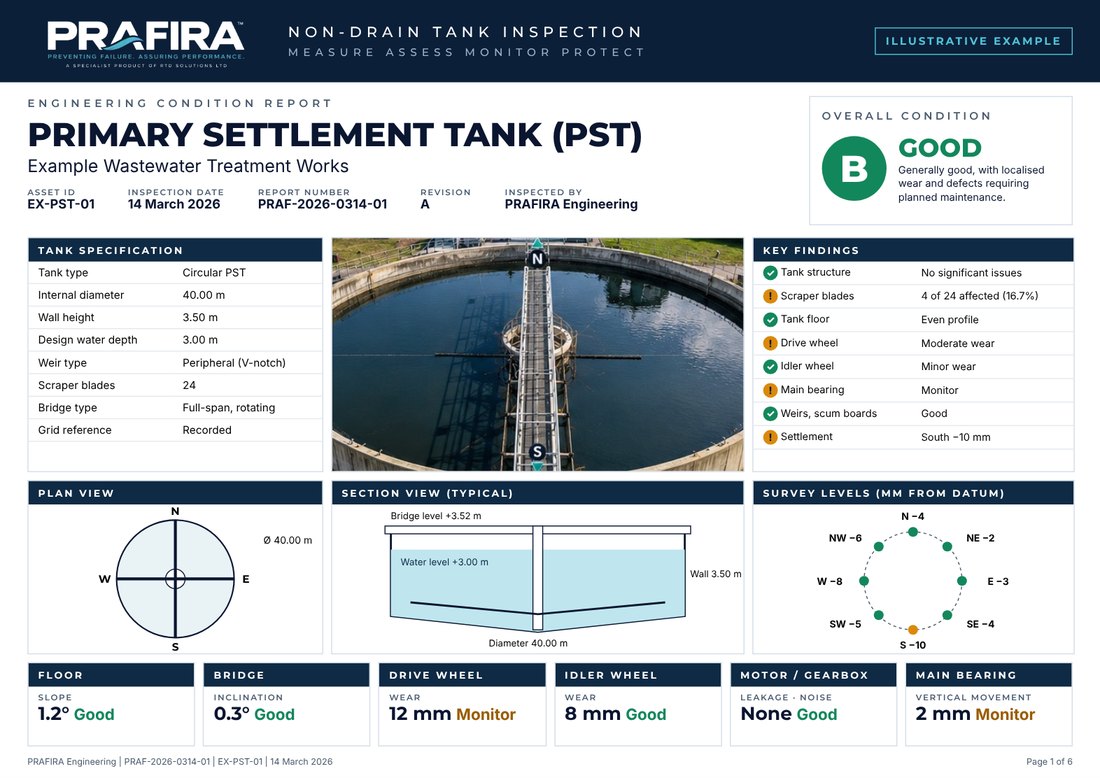
Task: Click the Moderate wear finding text
Action: pyautogui.click(x=958, y=343)
